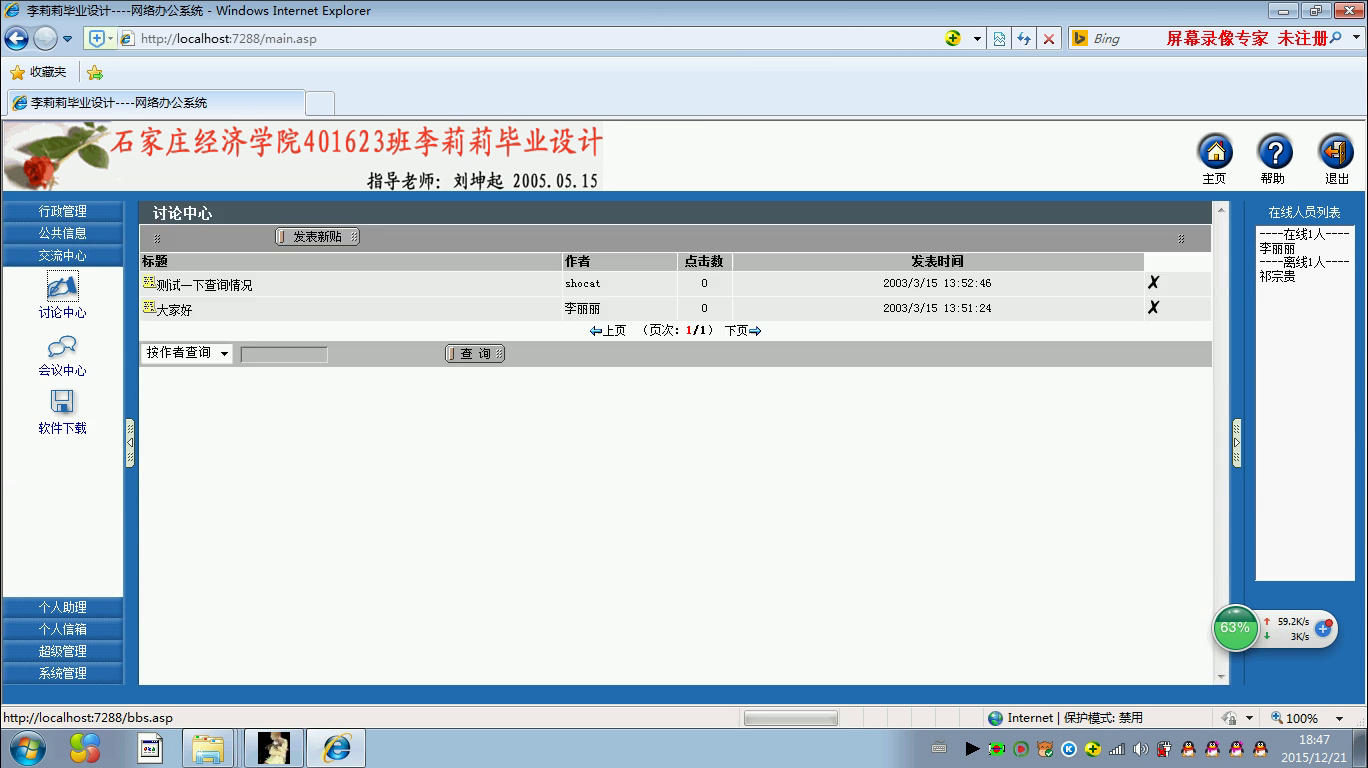Click the network speed plus icon

[1323, 629]
